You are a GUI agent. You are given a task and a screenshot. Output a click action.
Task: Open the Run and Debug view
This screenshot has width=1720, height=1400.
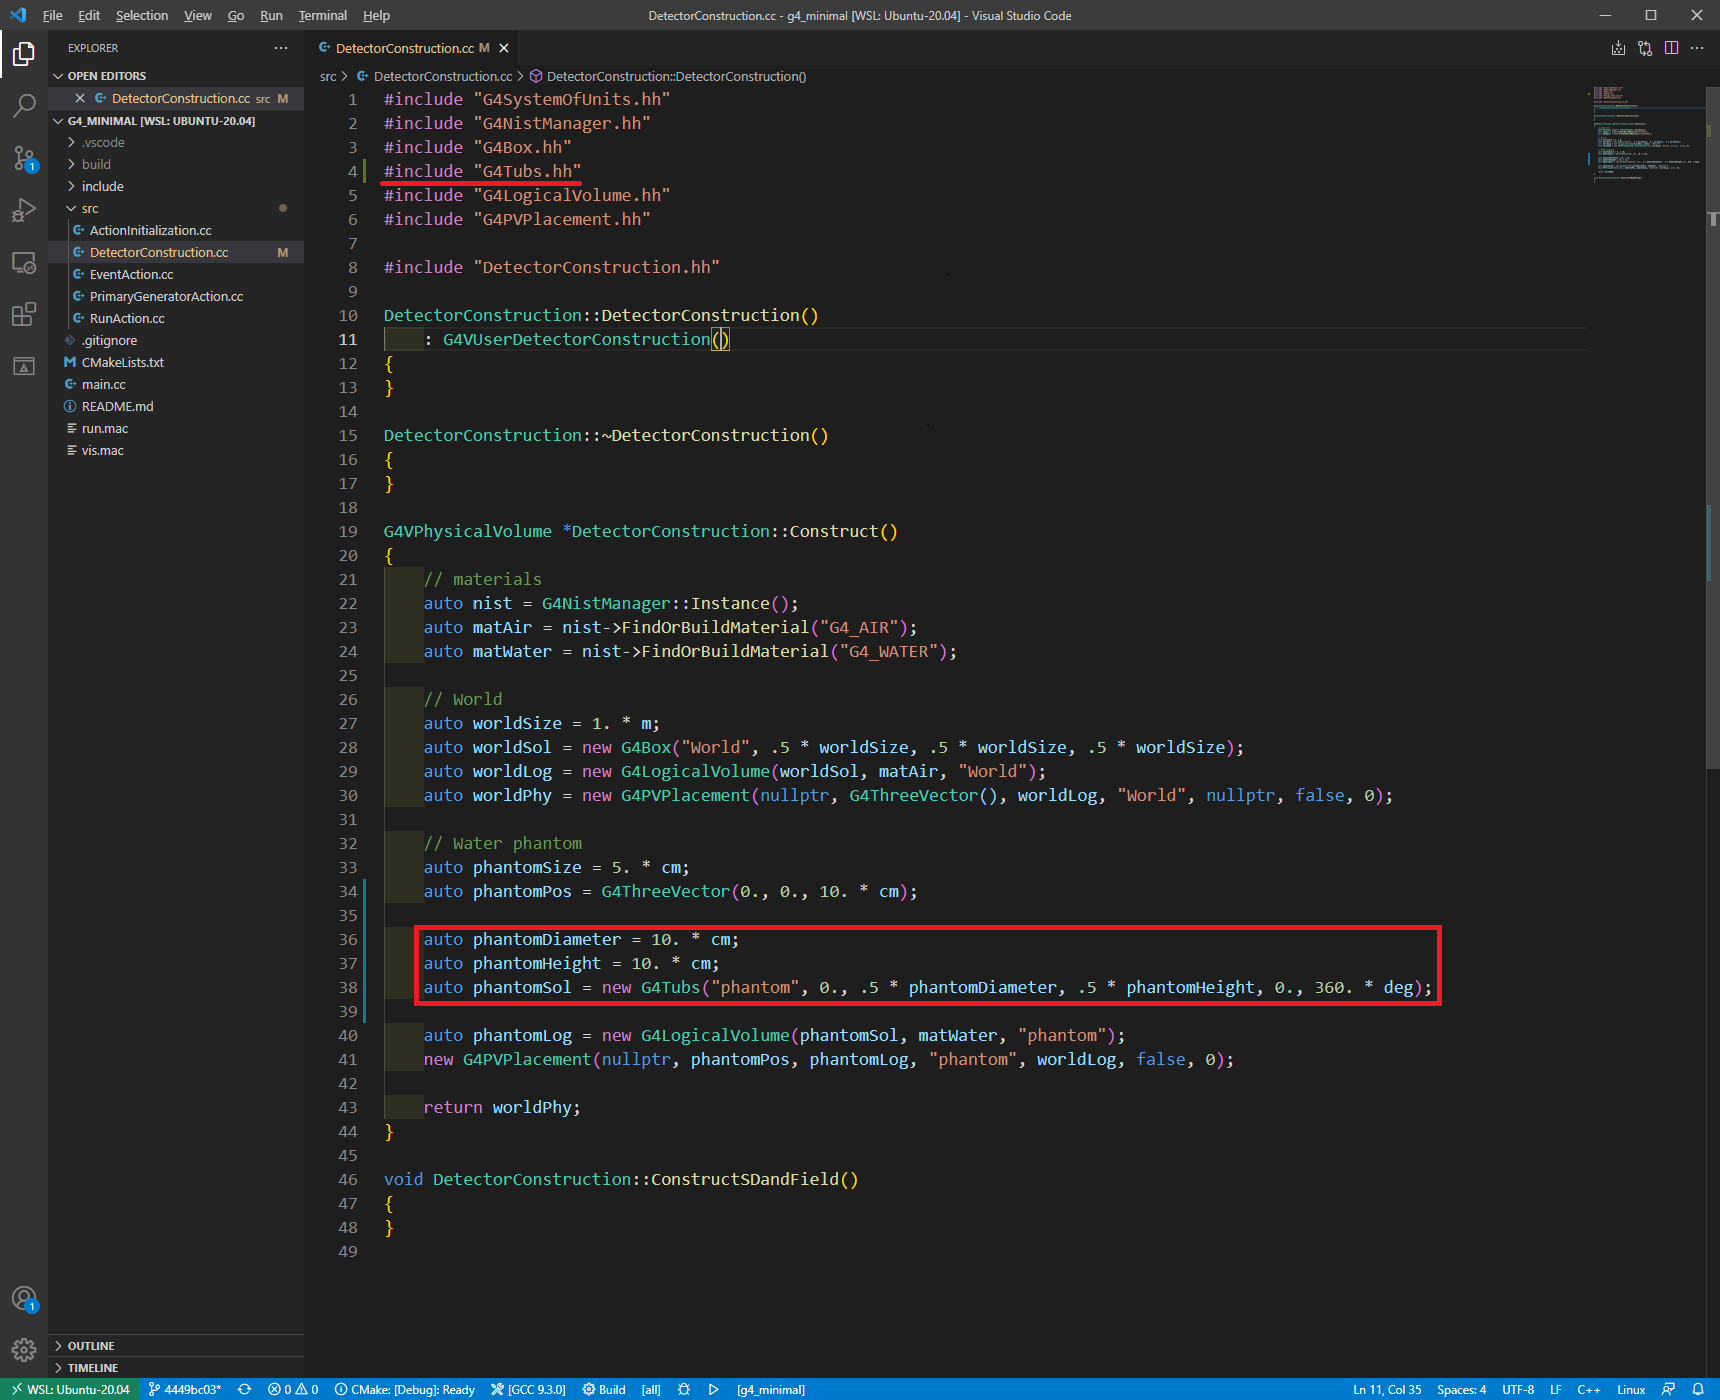click(x=24, y=210)
